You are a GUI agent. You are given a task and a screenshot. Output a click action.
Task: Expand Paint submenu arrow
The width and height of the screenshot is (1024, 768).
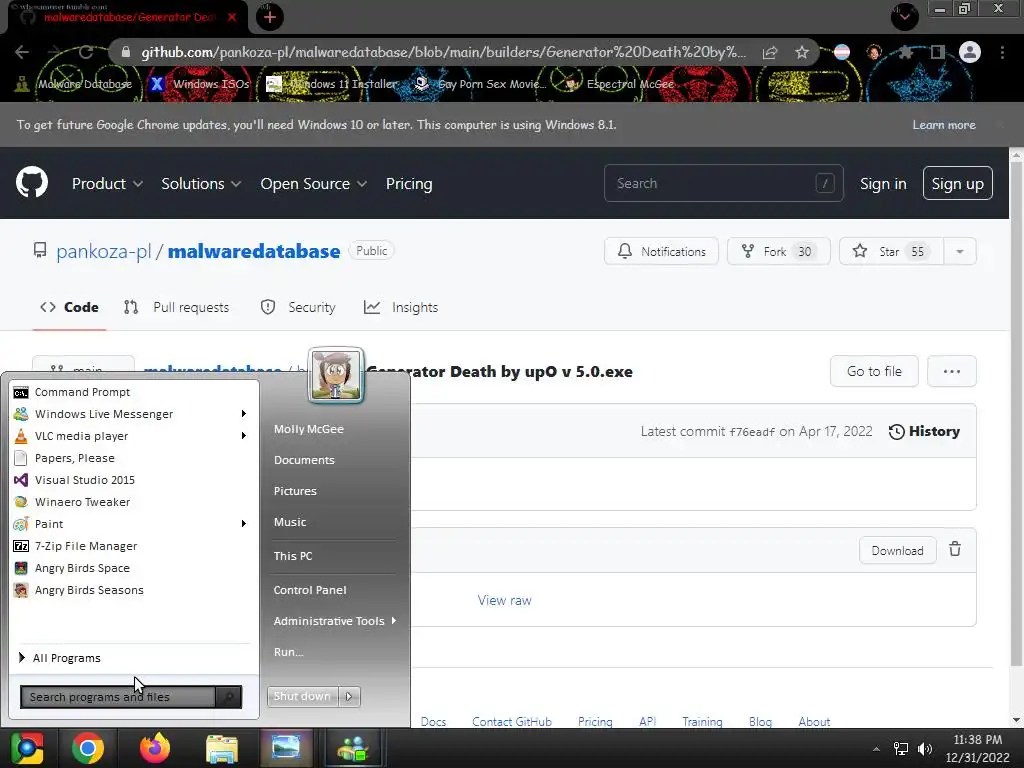[244, 524]
